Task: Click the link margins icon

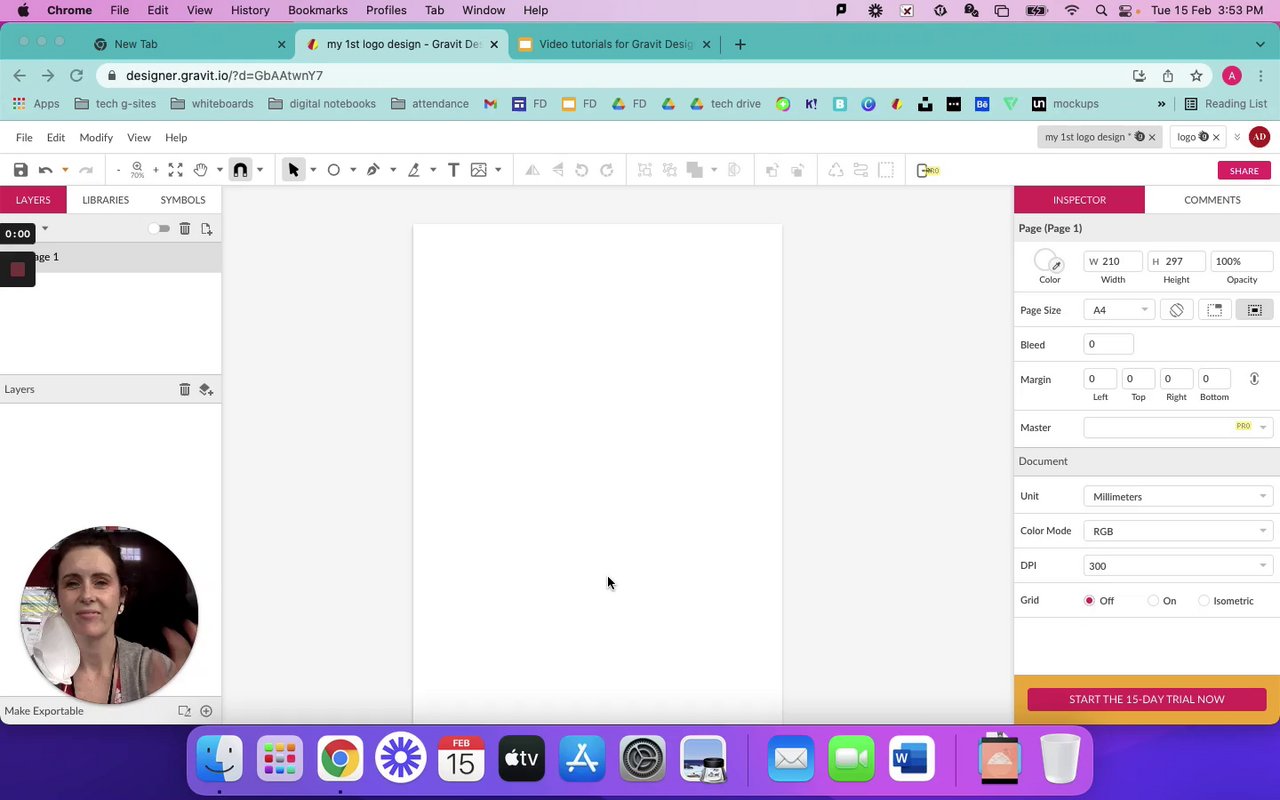Action: click(1254, 379)
